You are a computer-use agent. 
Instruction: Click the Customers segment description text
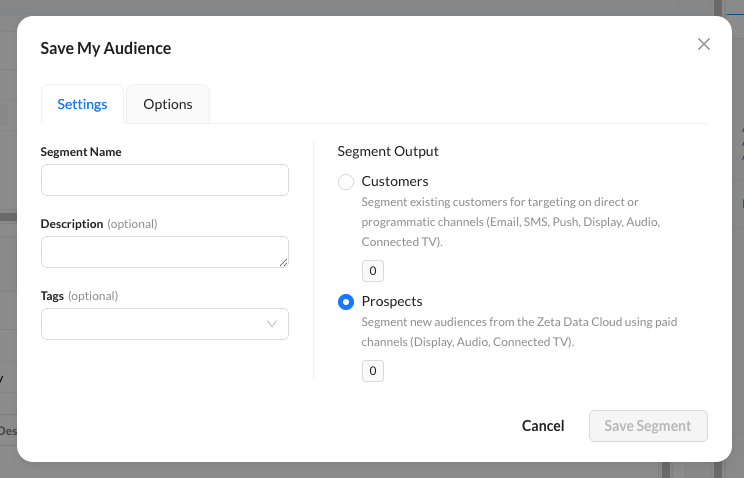pyautogui.click(x=510, y=222)
